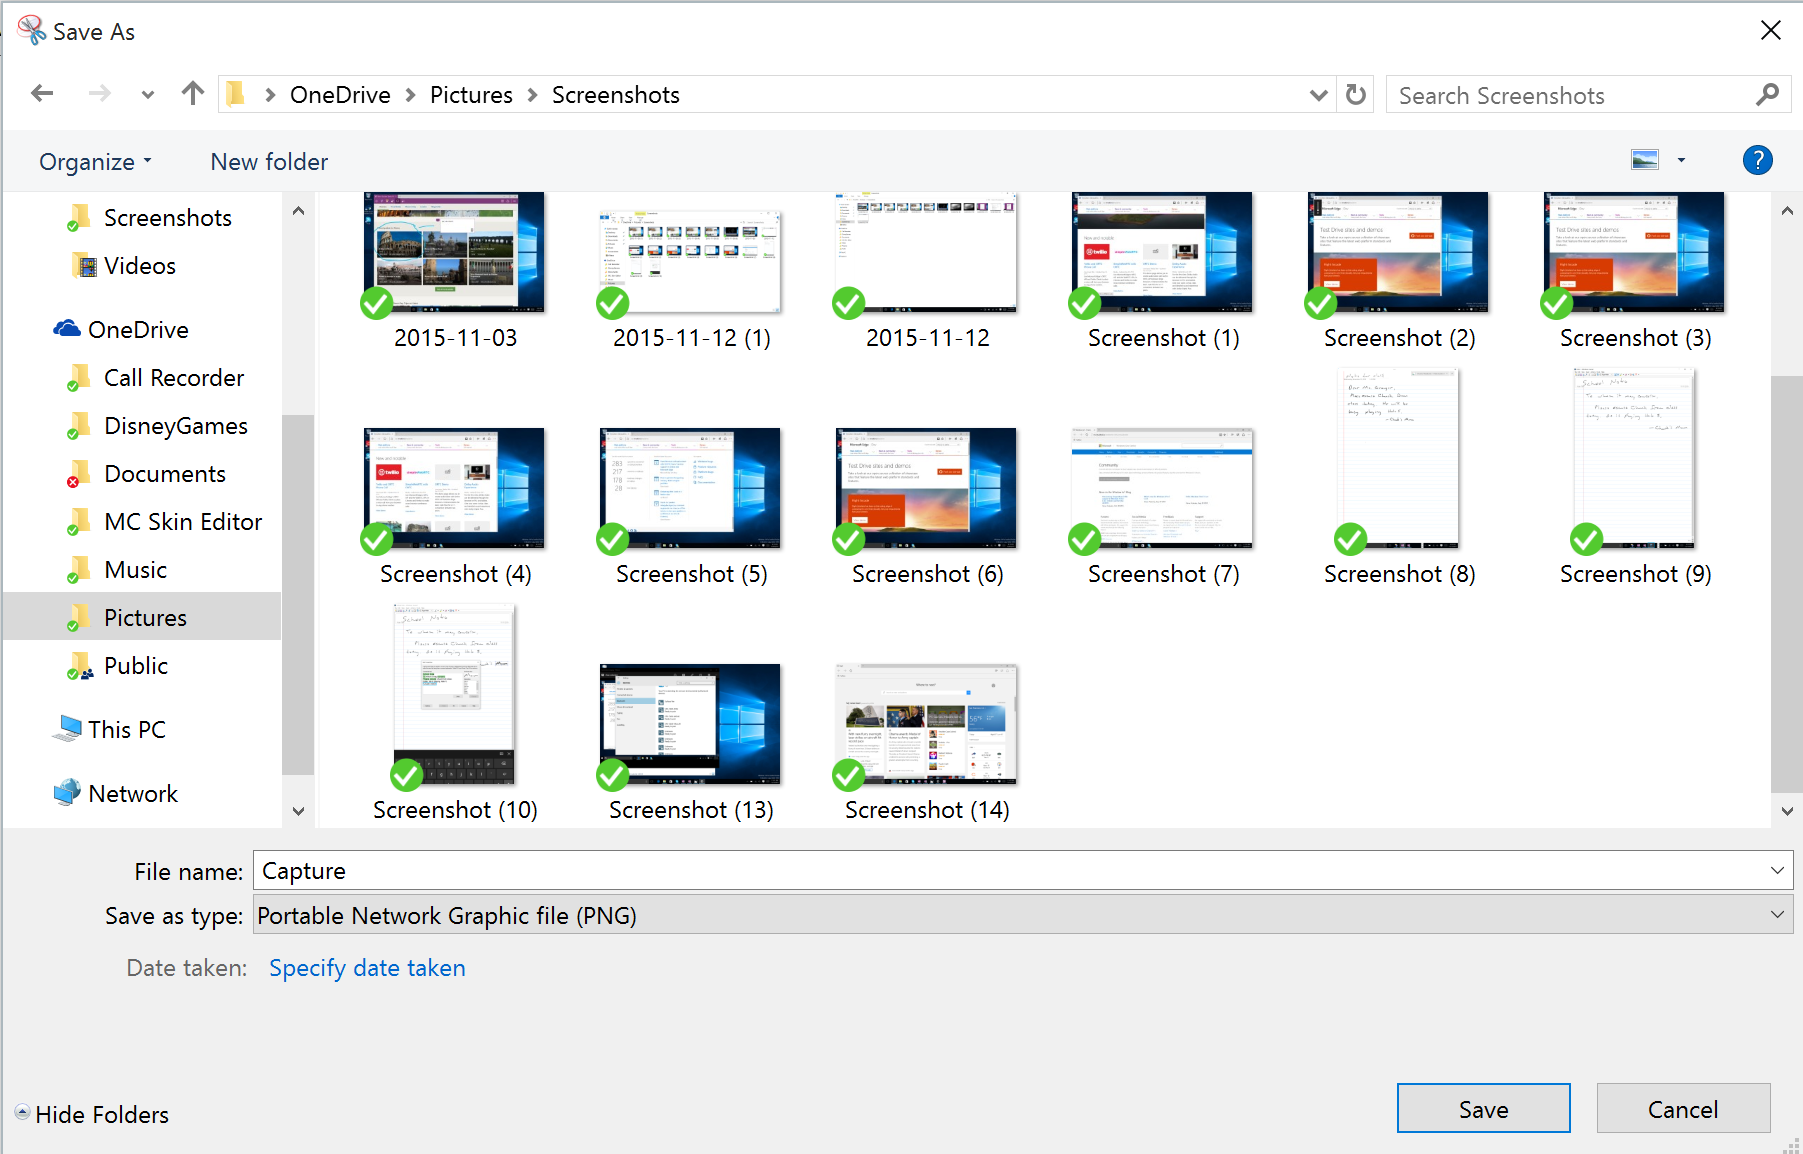Toggle Hide Folders at the bottom

tap(92, 1114)
